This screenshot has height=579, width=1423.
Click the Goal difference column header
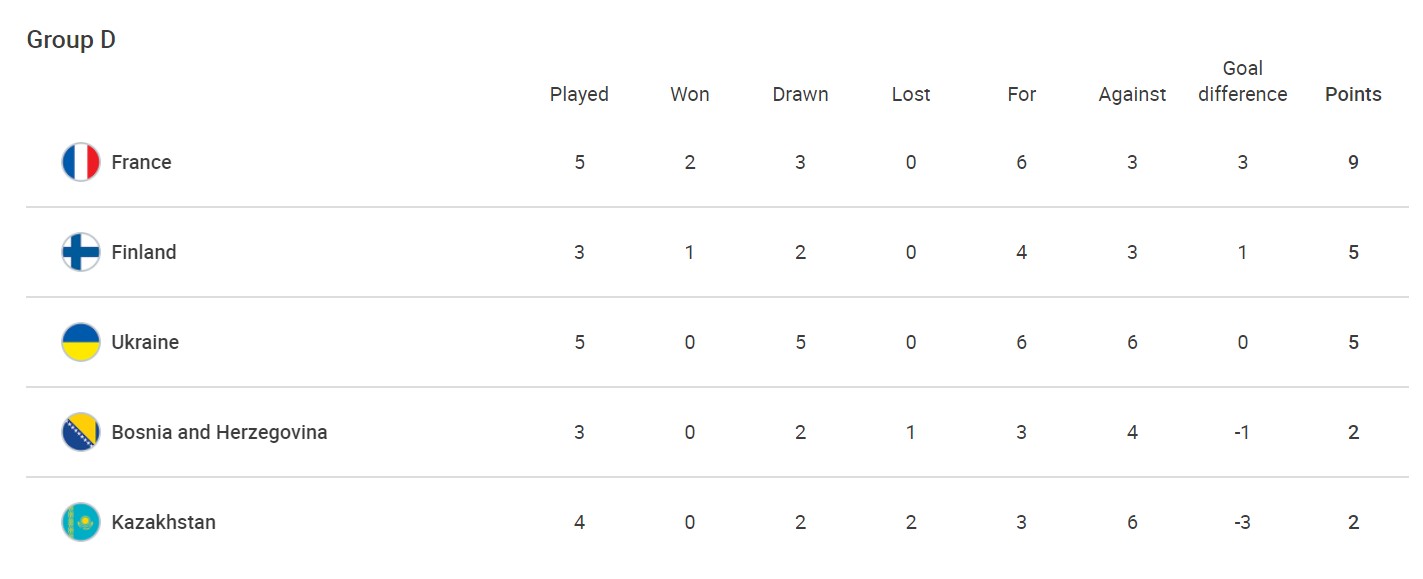tap(1243, 81)
